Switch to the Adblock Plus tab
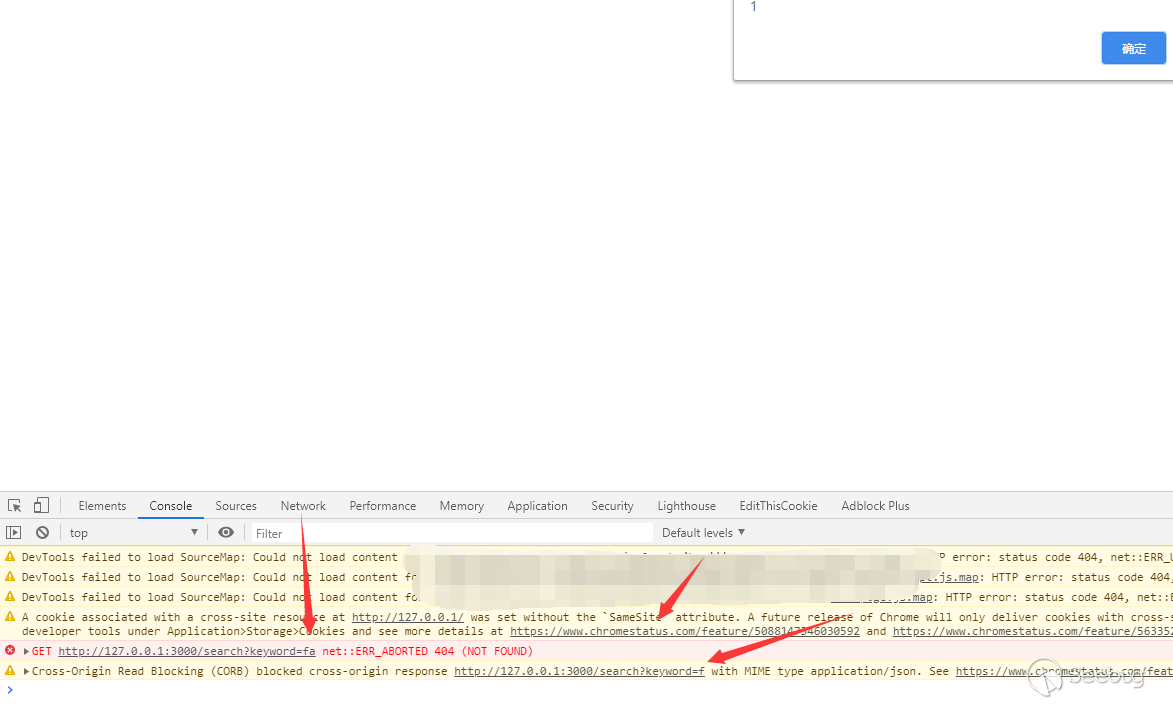The image size is (1173, 704). pyautogui.click(x=875, y=506)
